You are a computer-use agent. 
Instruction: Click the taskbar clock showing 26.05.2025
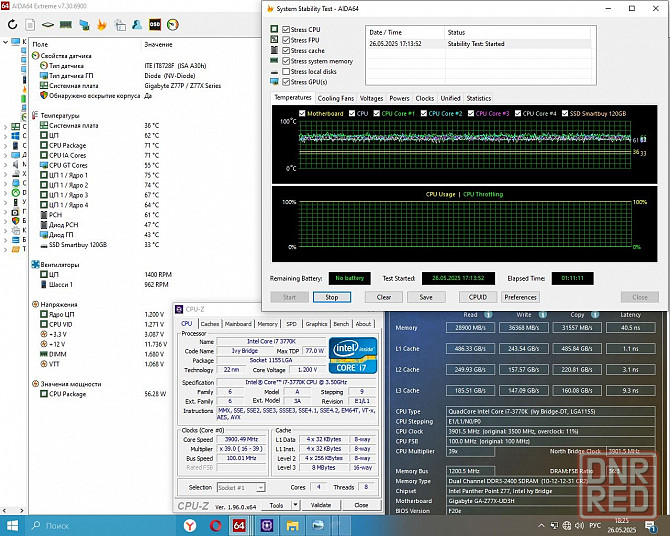tap(622, 525)
